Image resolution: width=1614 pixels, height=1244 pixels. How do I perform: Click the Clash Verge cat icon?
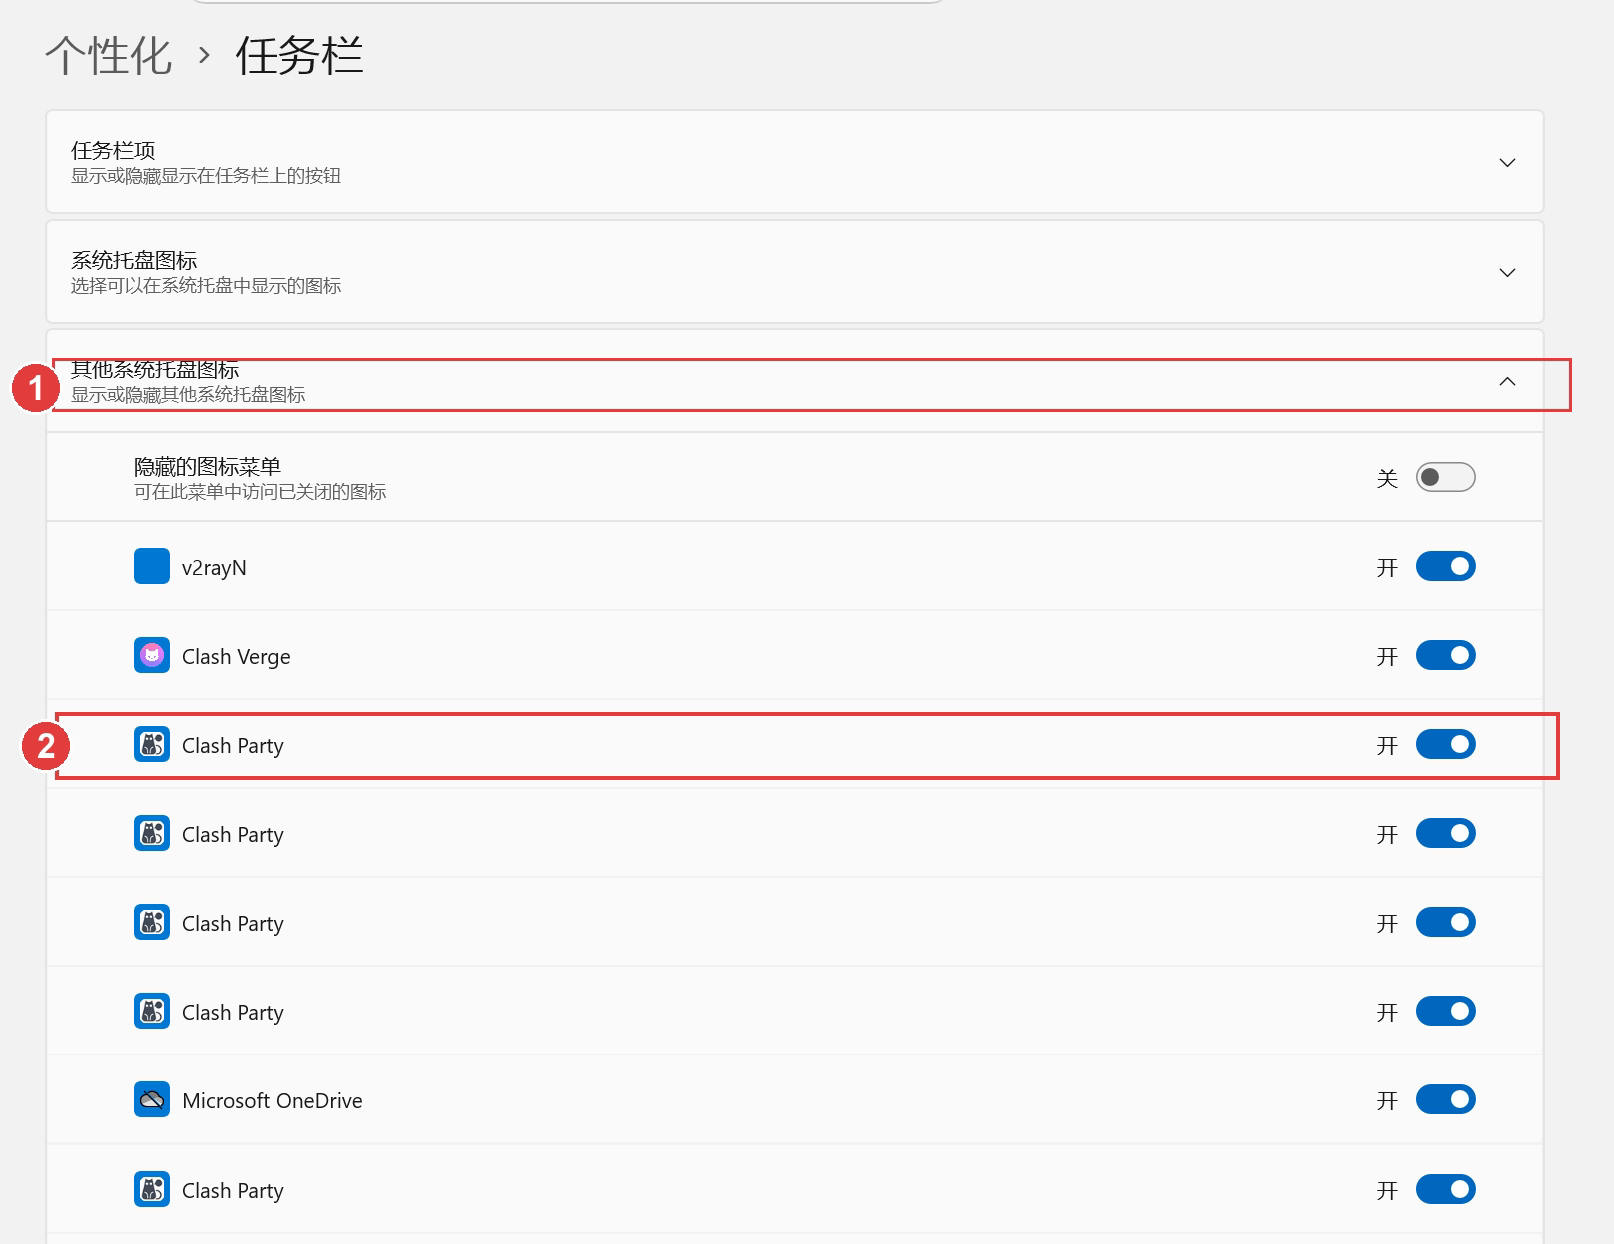click(x=152, y=656)
